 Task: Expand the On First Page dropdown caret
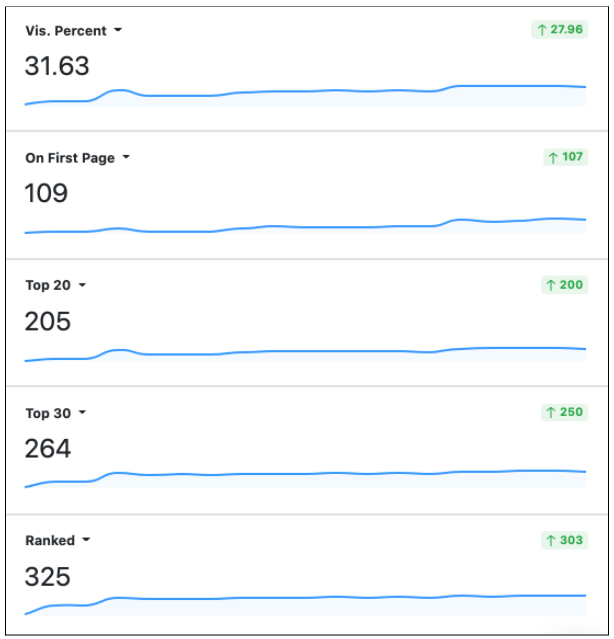click(x=126, y=157)
